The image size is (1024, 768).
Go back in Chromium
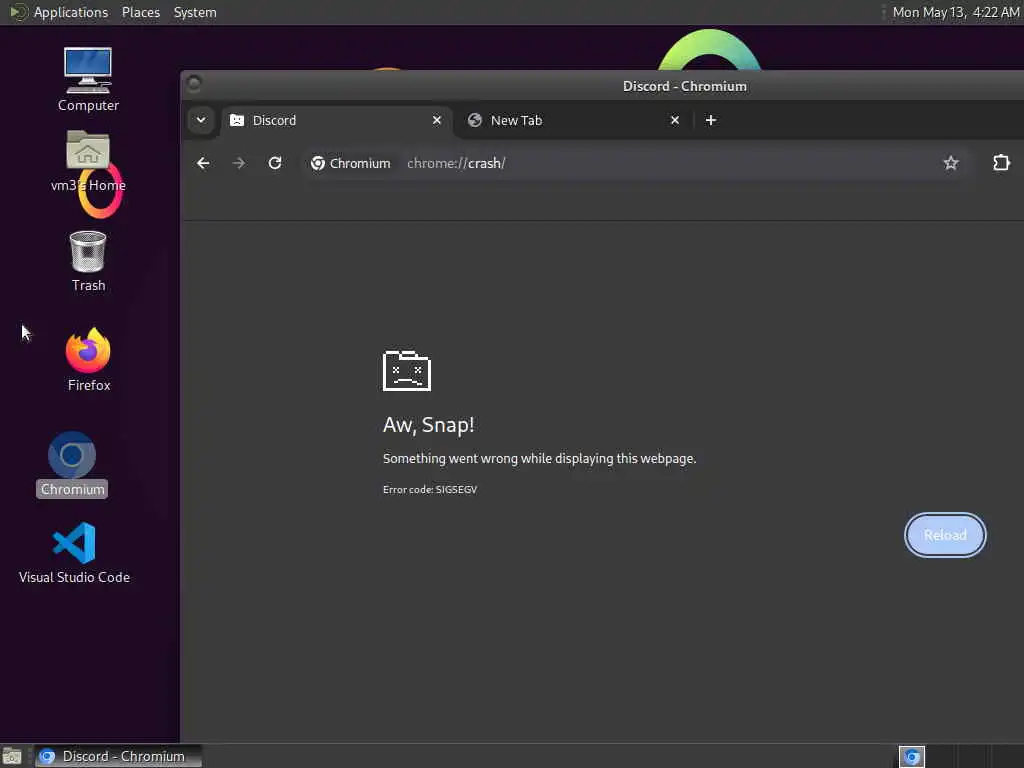[203, 163]
